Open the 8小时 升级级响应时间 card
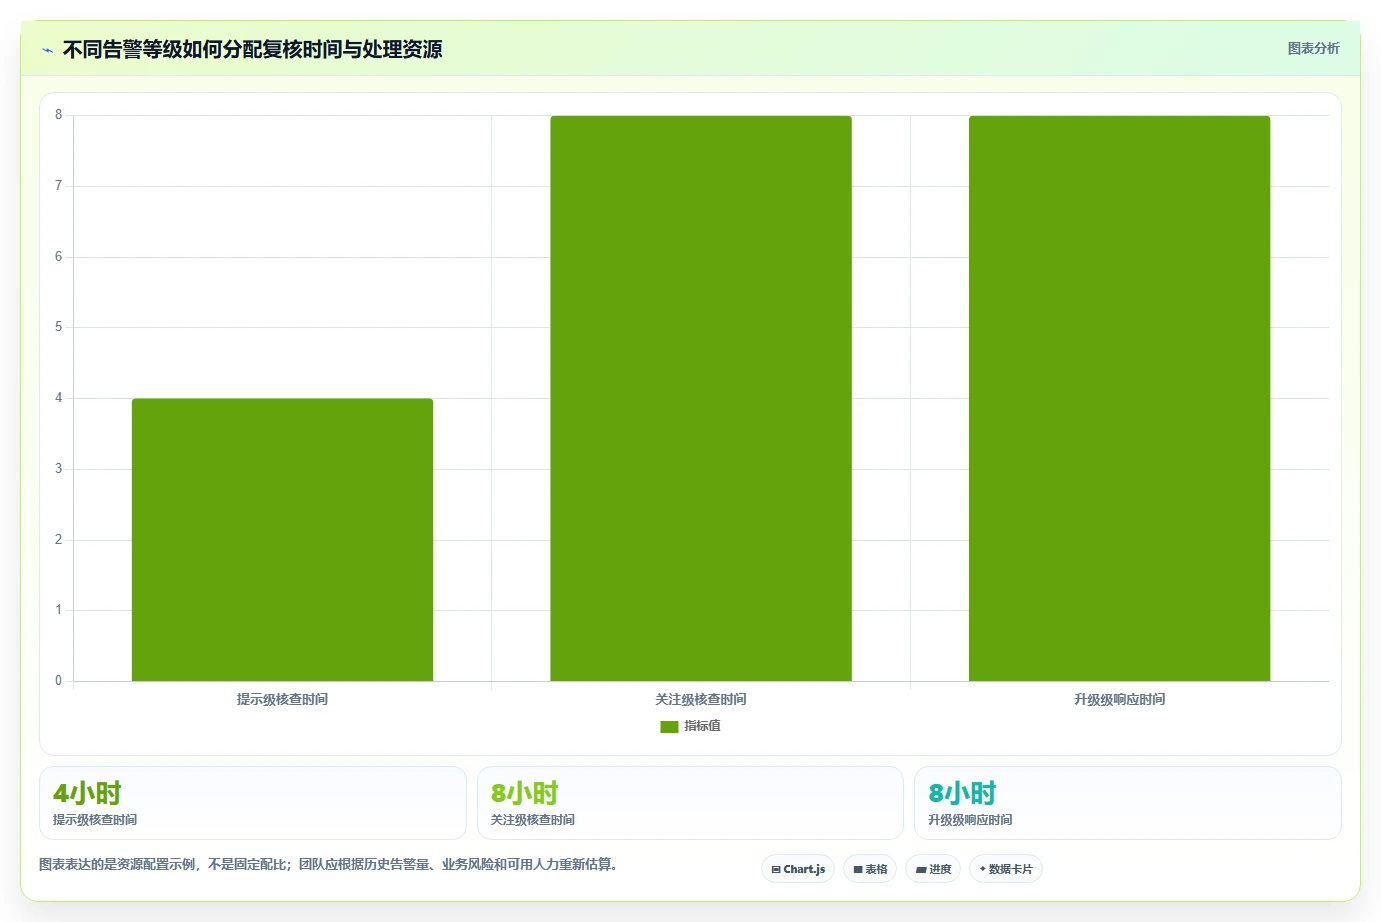This screenshot has width=1381, height=922. (x=1128, y=803)
